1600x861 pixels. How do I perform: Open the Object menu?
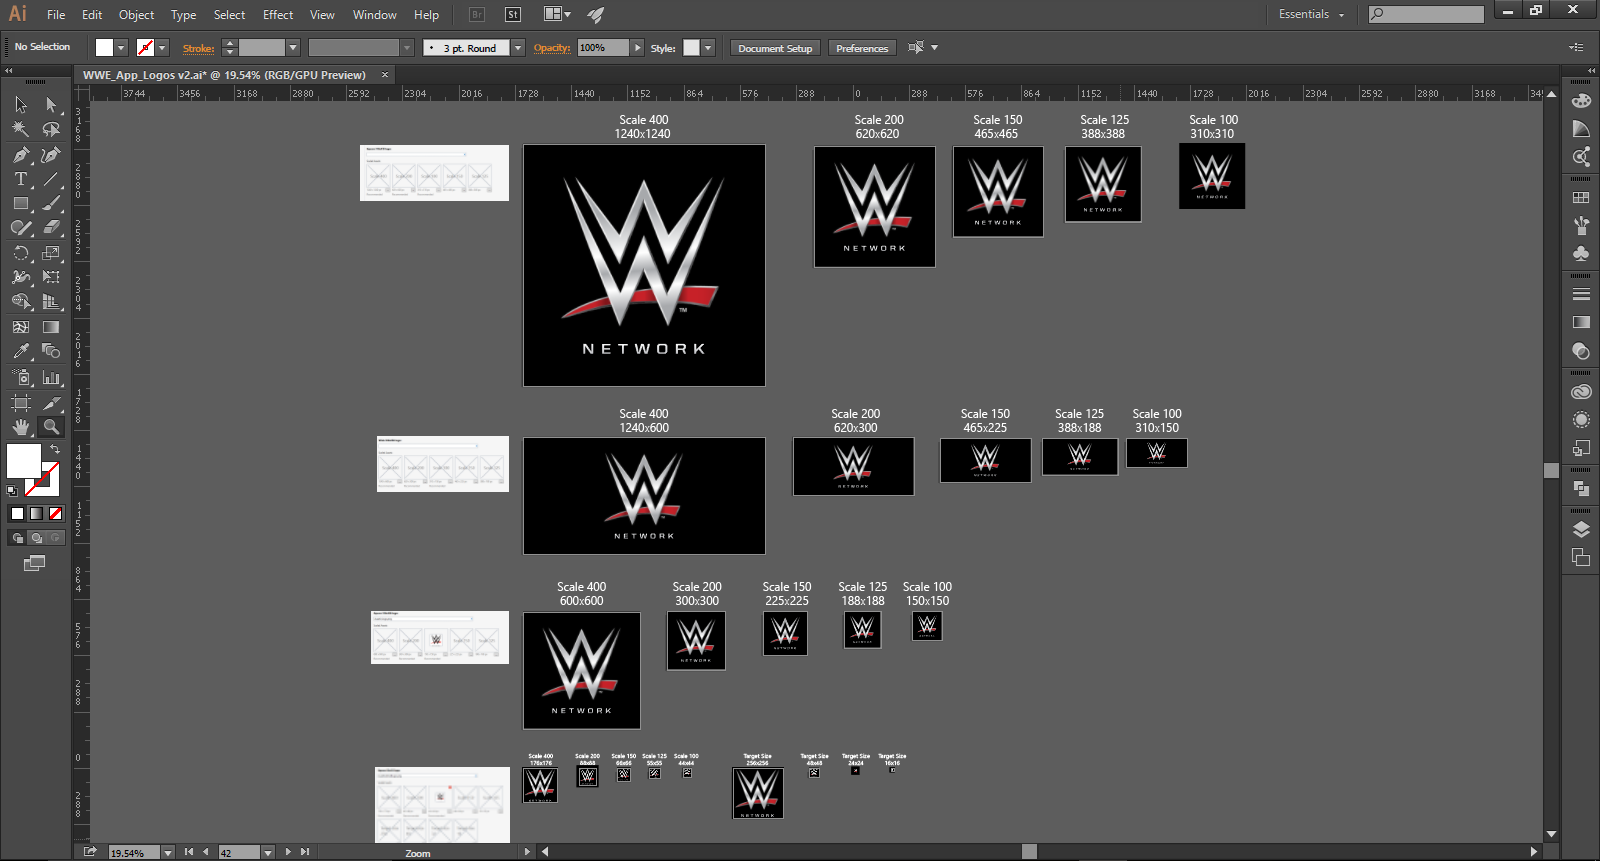pos(136,15)
